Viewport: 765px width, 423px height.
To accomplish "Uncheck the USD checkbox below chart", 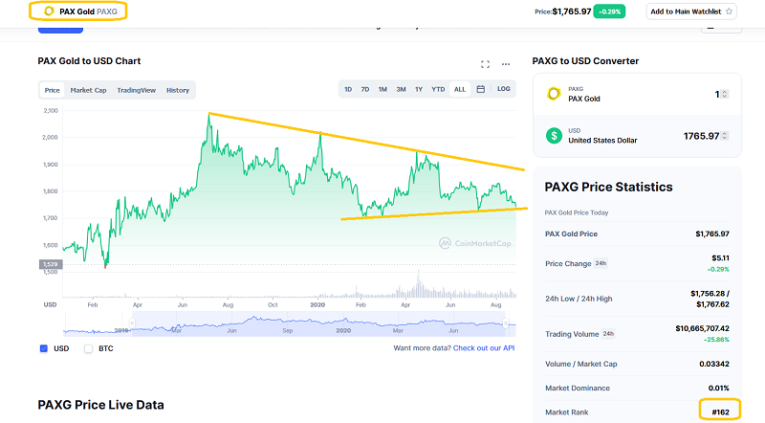I will pyautogui.click(x=44, y=349).
